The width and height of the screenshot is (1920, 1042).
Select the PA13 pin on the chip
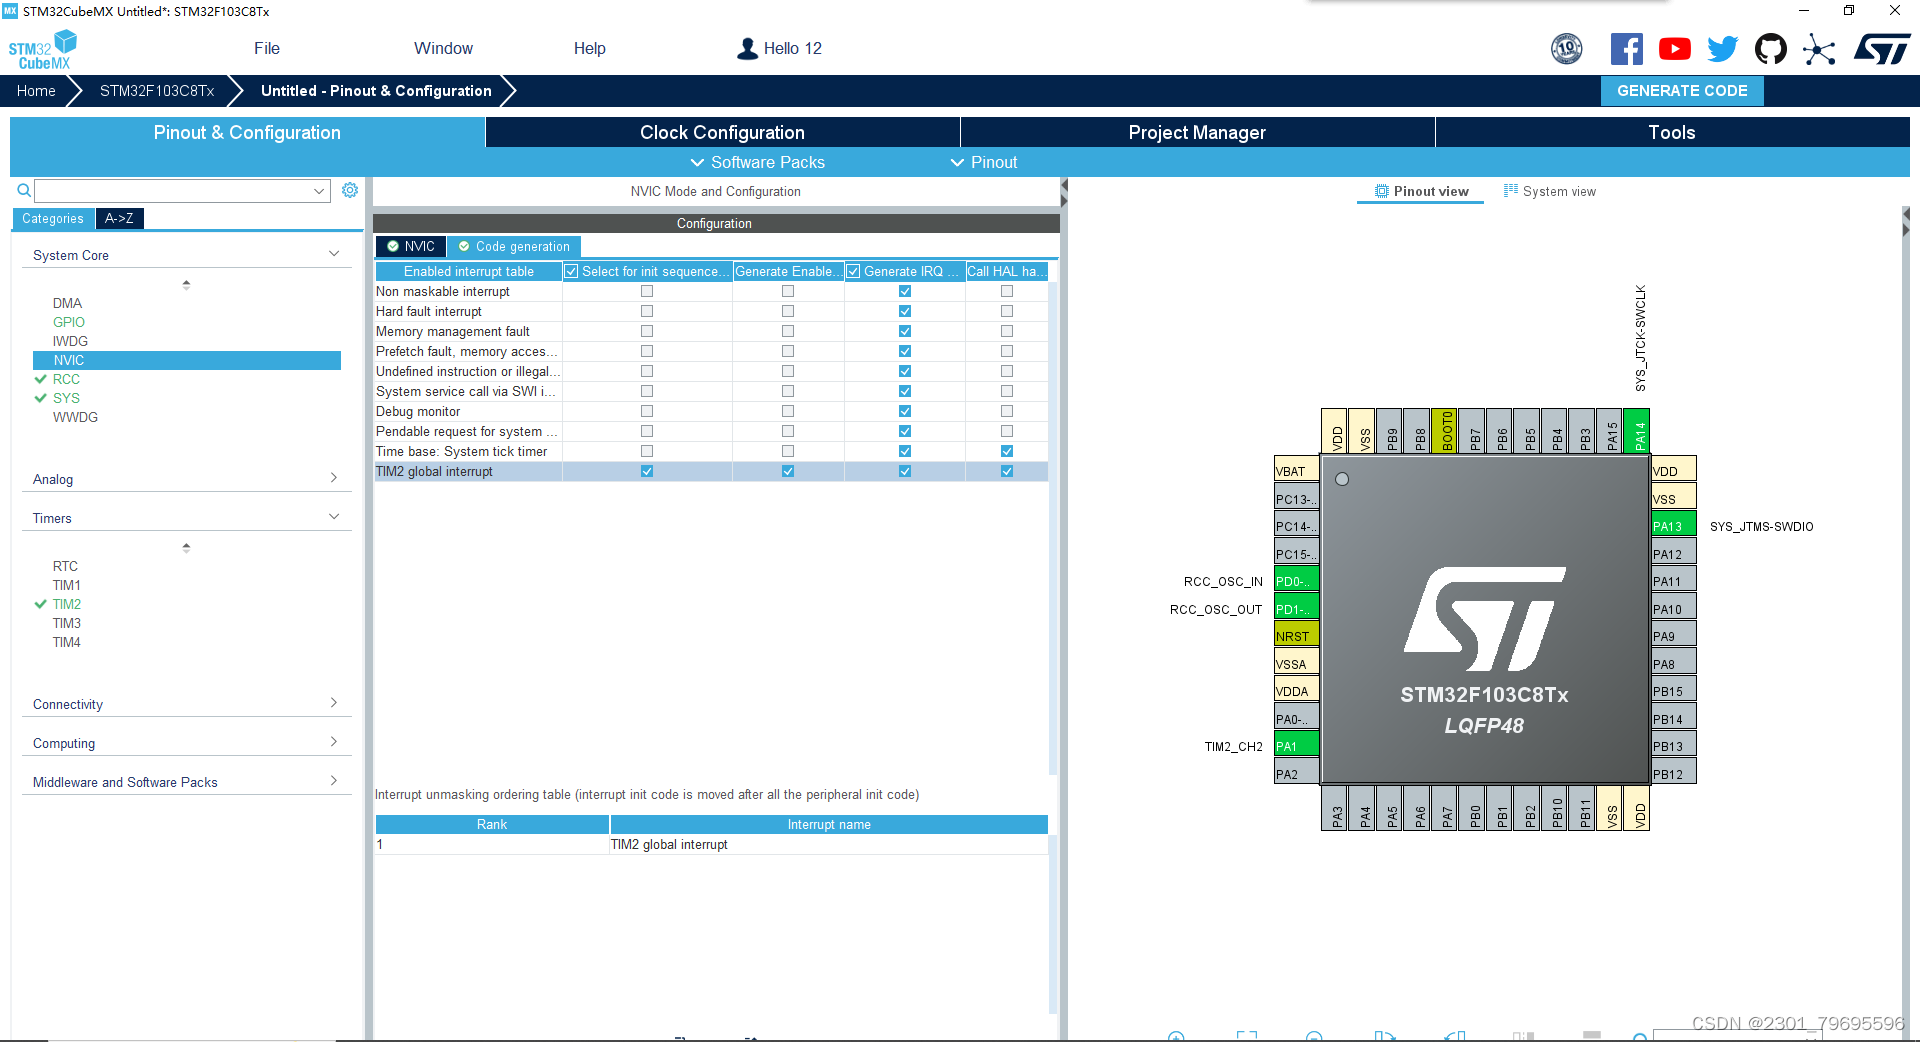pos(1673,526)
